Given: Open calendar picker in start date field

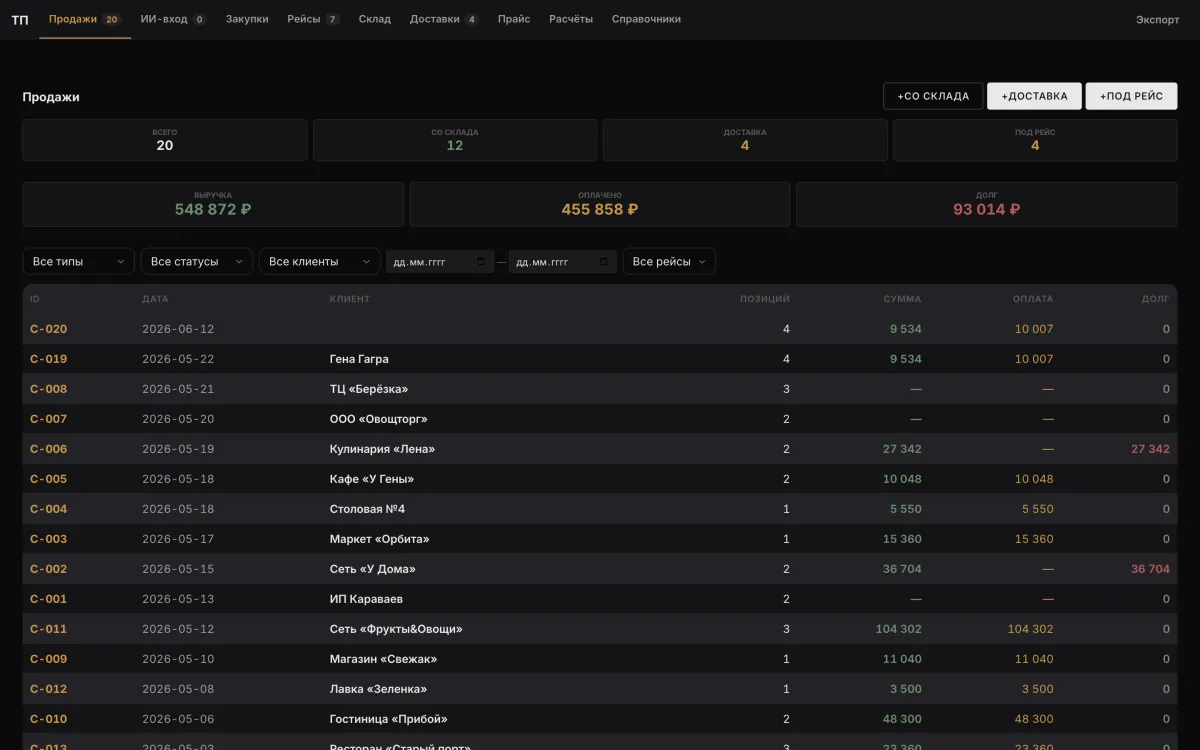Looking at the screenshot, I should point(480,262).
